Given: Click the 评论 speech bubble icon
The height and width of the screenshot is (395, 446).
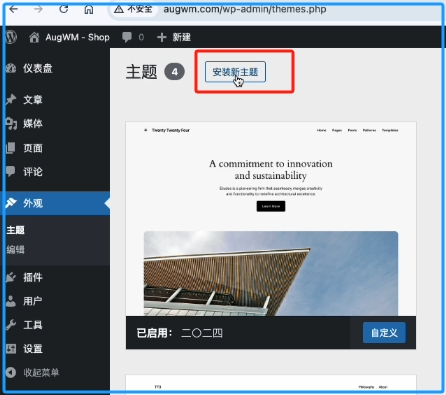Looking at the screenshot, I should pyautogui.click(x=11, y=172).
